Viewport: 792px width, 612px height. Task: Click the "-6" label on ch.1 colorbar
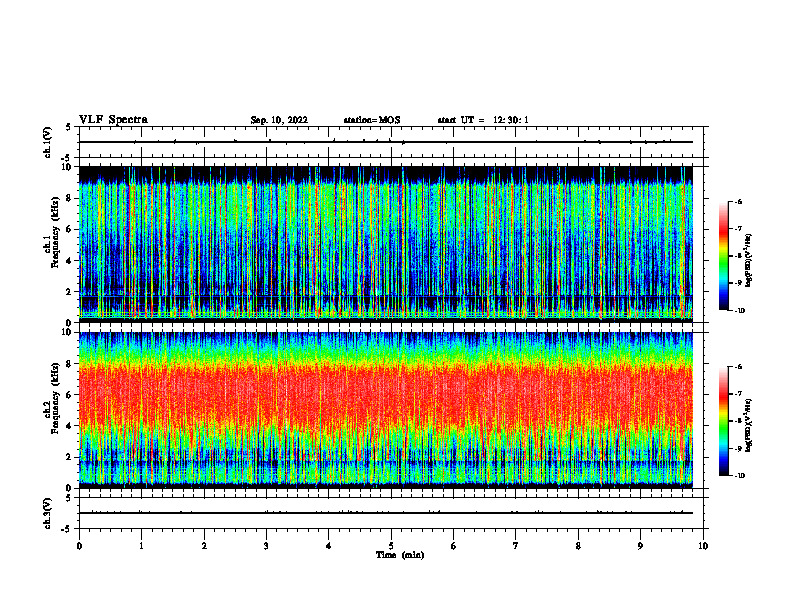(738, 201)
